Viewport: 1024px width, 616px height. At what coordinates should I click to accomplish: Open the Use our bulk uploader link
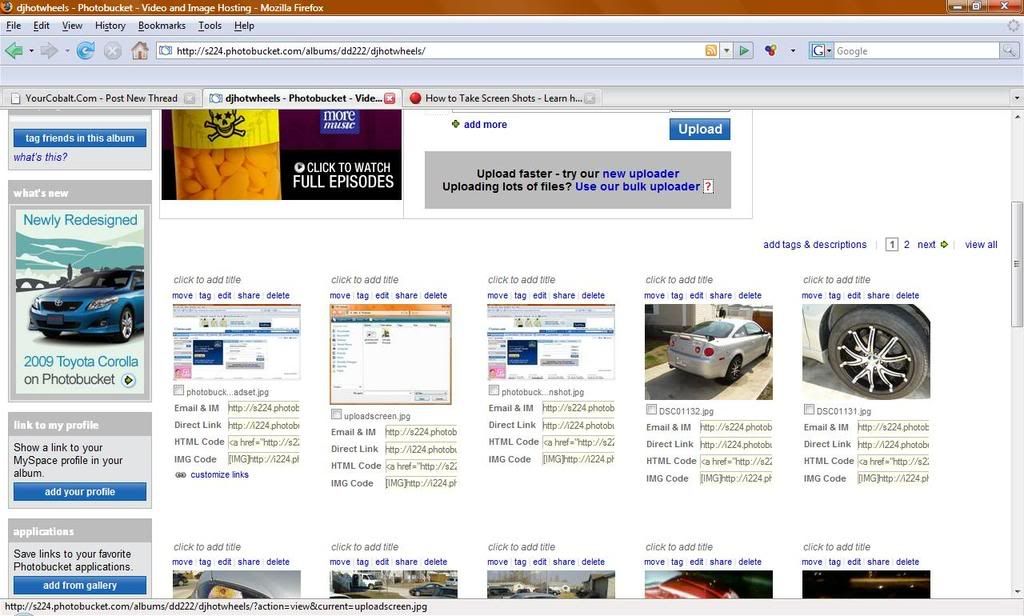637,187
